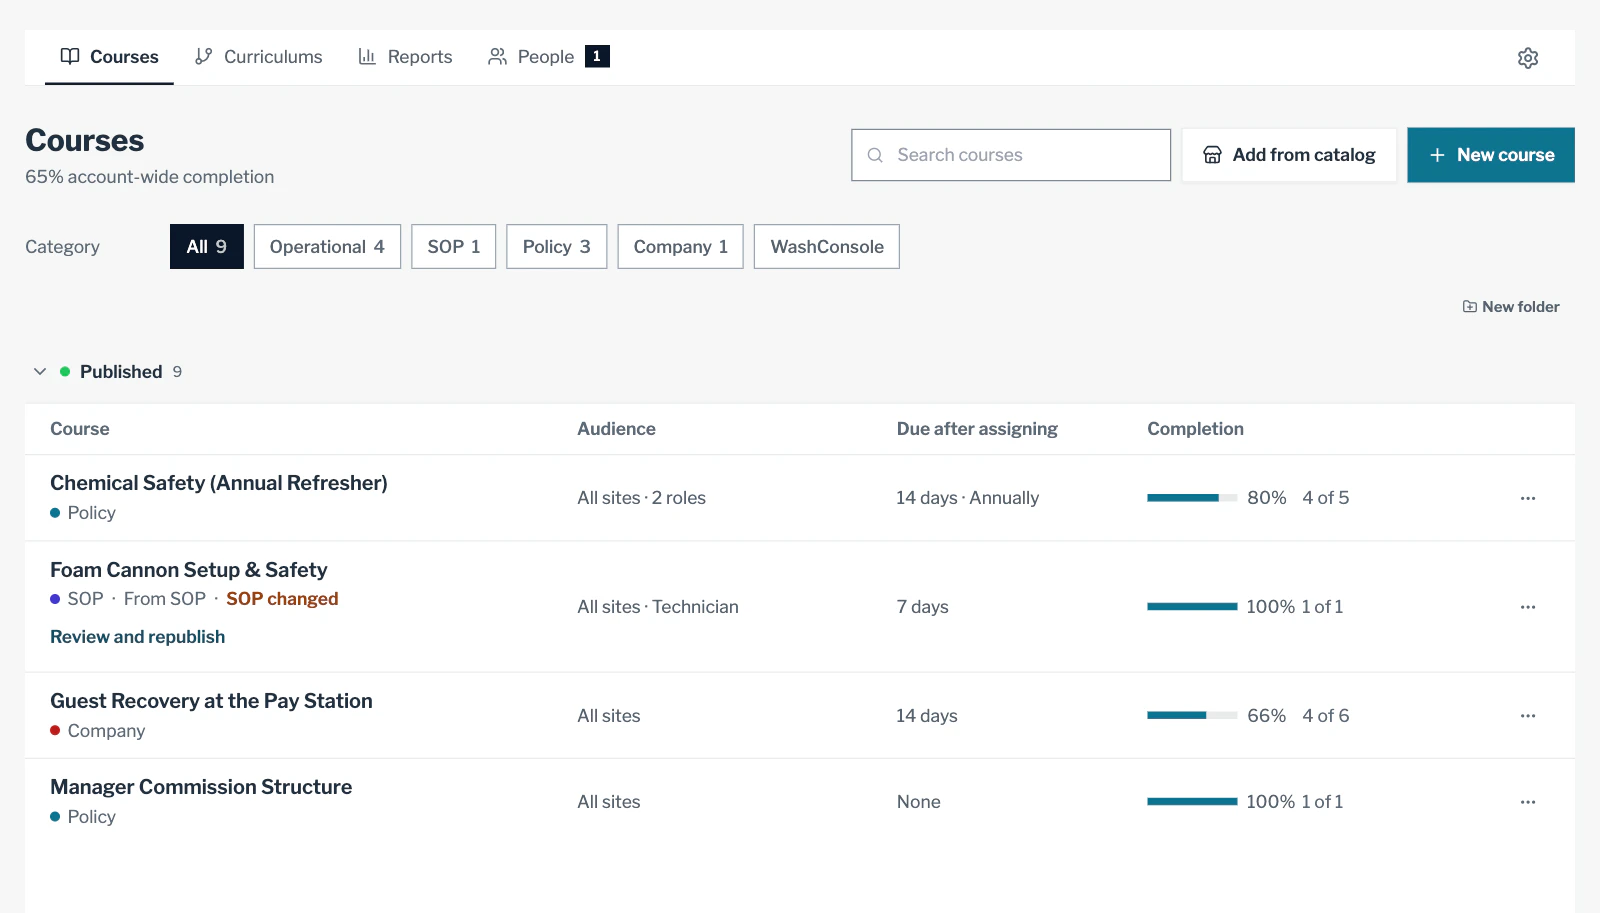
Task: Open Foam Cannon Setup & Safety course
Action: (x=189, y=570)
